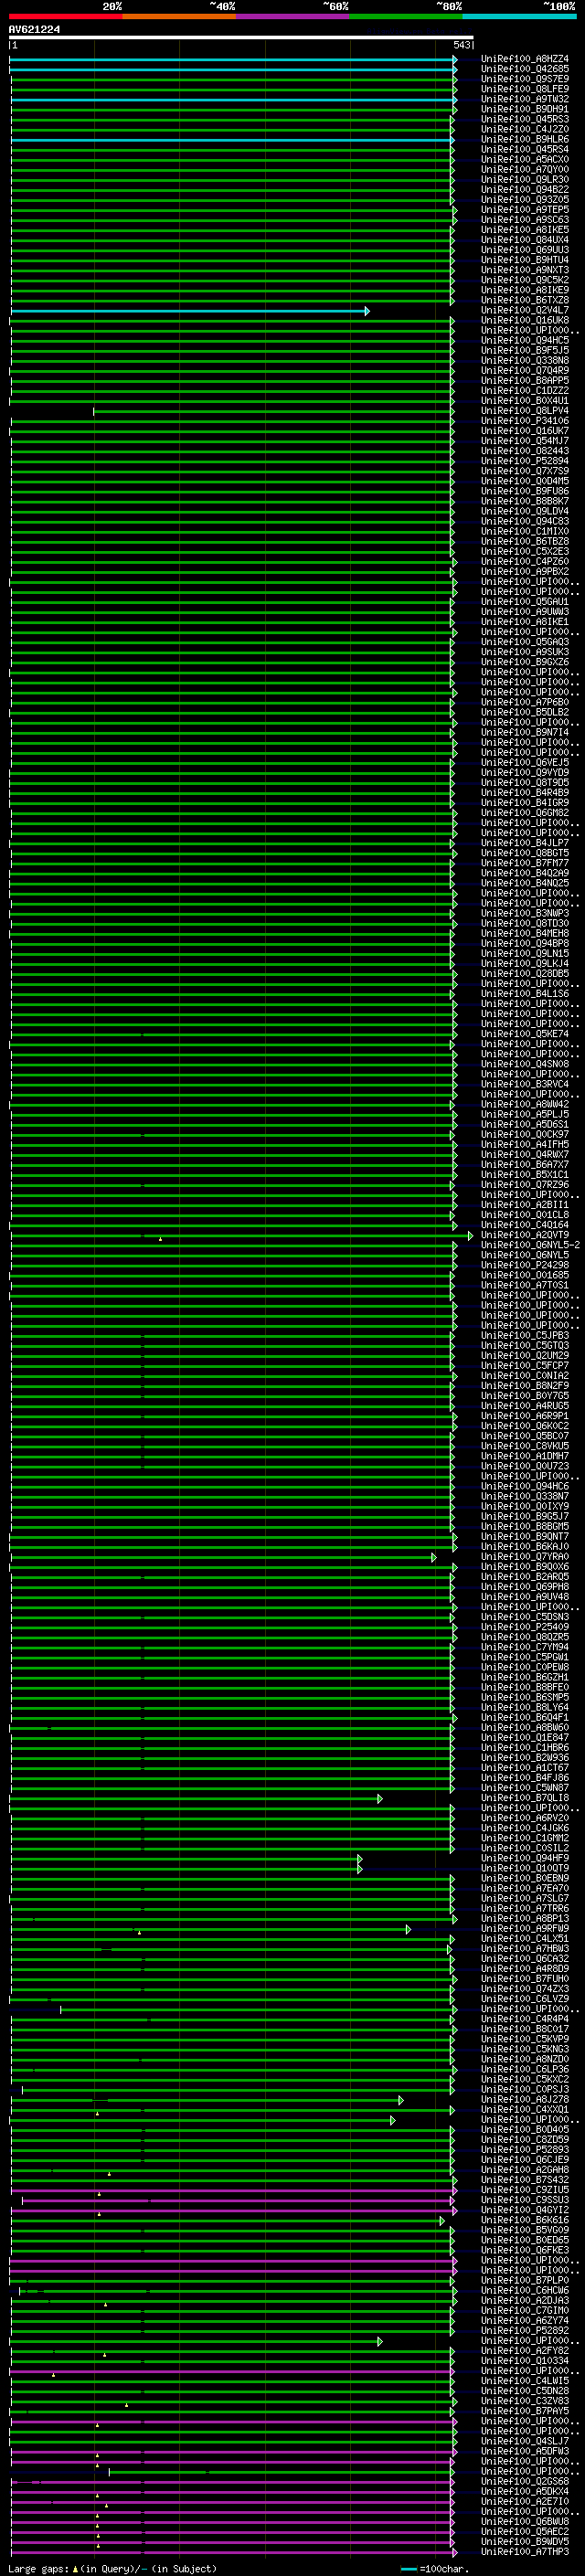
Task: Click the UniRef100_P25409 label
Action: pos(525,1627)
